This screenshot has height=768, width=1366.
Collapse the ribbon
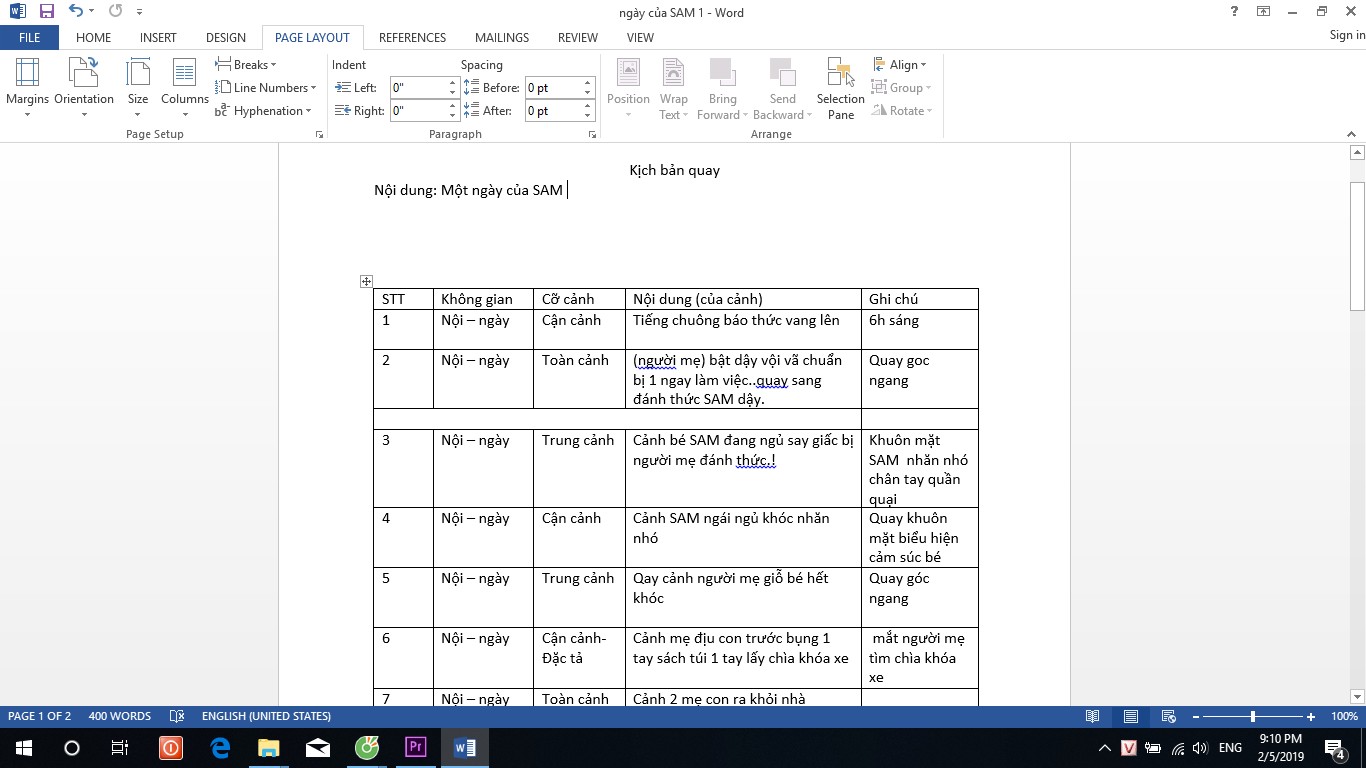pos(1353,134)
